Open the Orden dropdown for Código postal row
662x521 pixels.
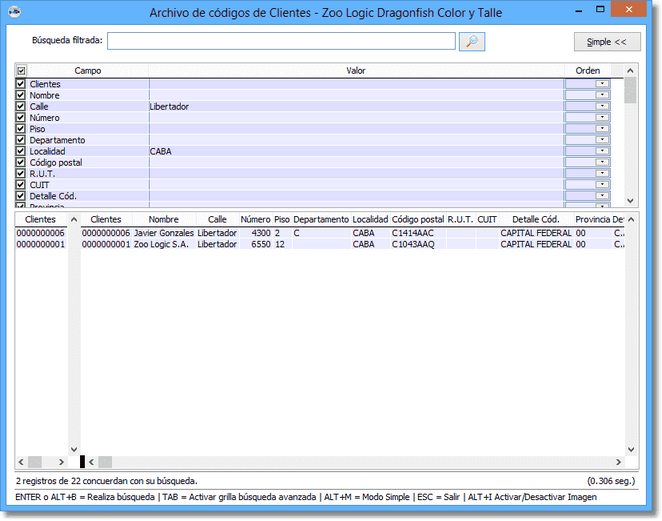(x=602, y=162)
